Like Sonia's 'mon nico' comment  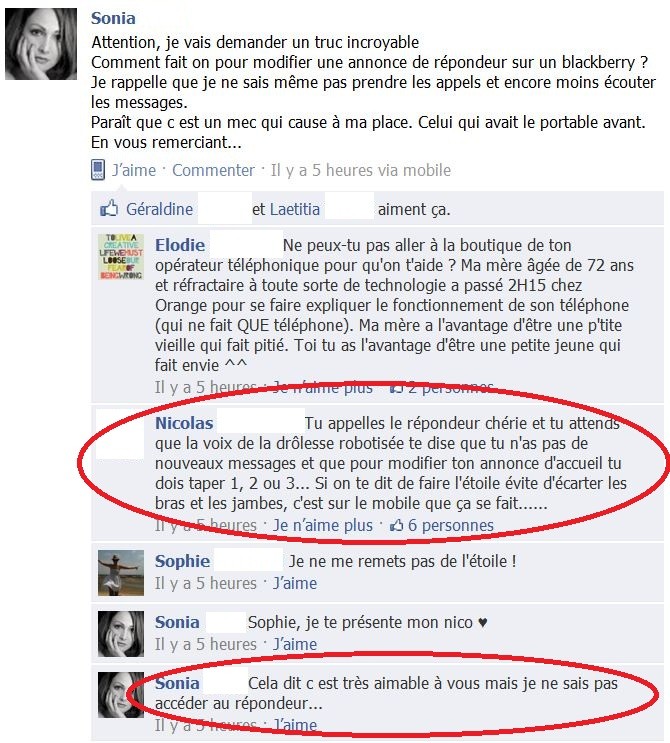pos(295,644)
